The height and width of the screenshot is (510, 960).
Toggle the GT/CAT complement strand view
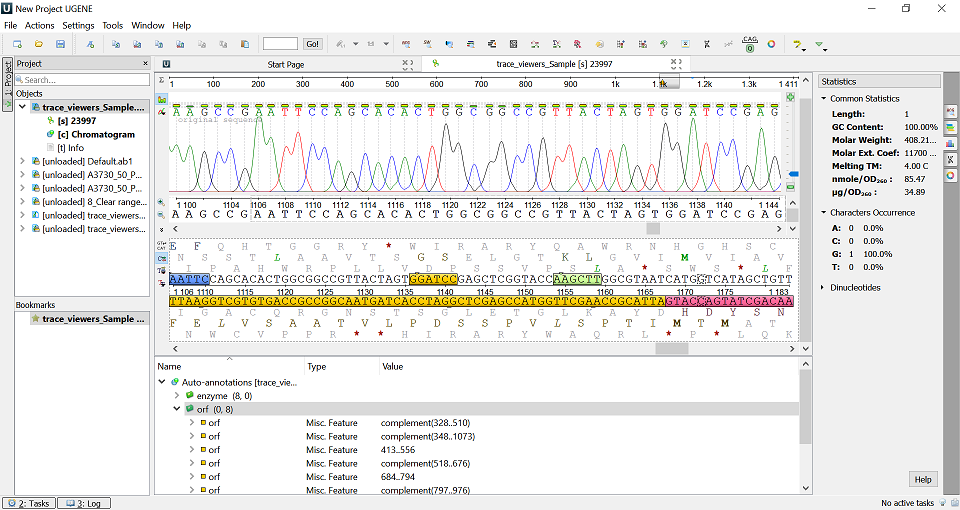[162, 246]
